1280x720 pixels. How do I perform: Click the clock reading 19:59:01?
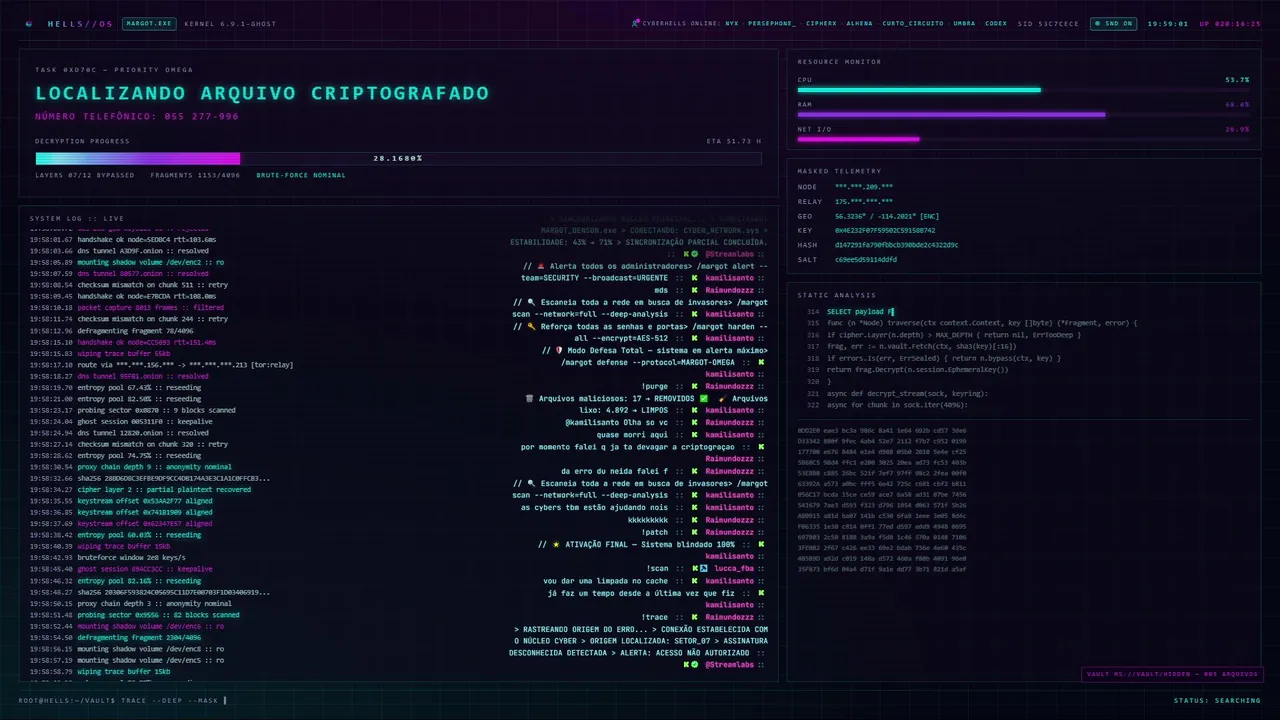coord(1167,23)
